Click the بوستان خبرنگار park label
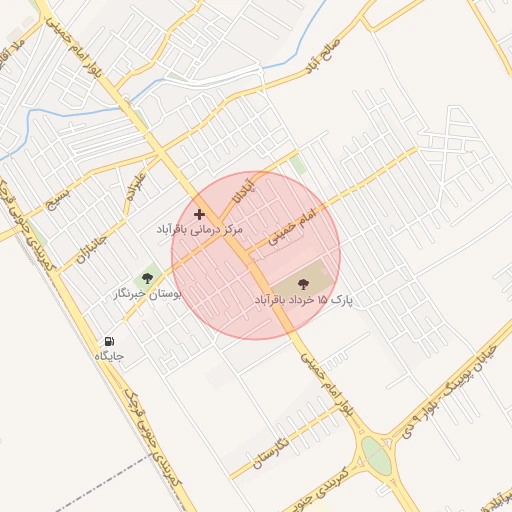 (x=147, y=294)
